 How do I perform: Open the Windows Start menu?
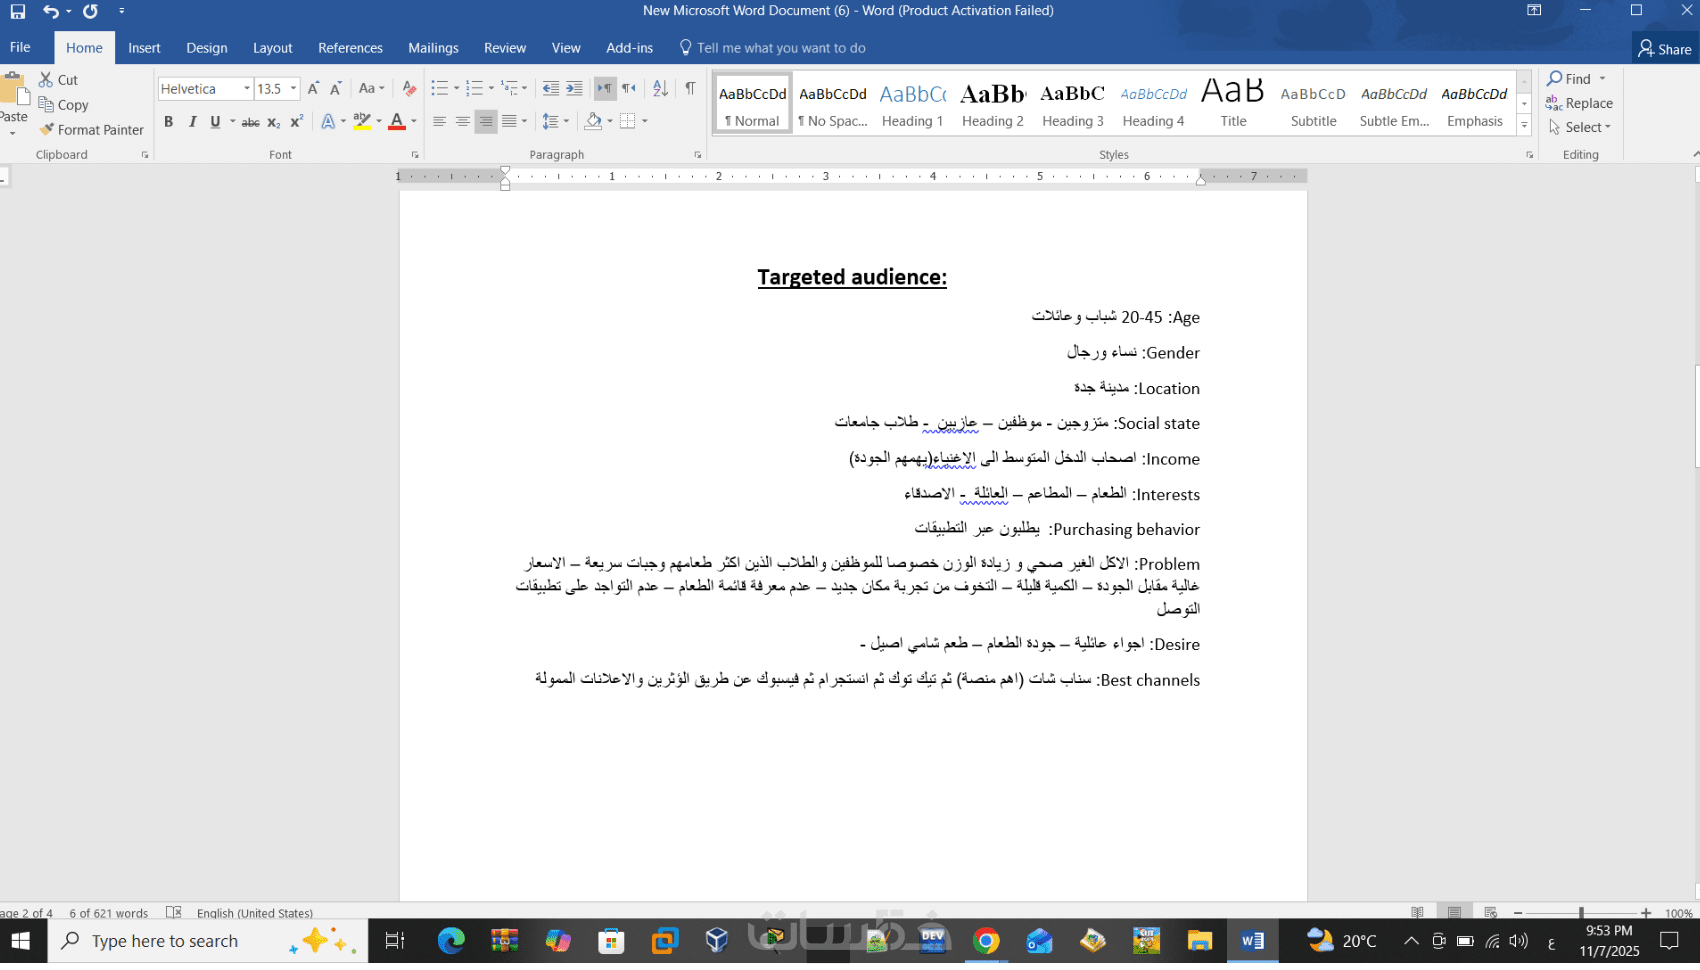point(21,941)
